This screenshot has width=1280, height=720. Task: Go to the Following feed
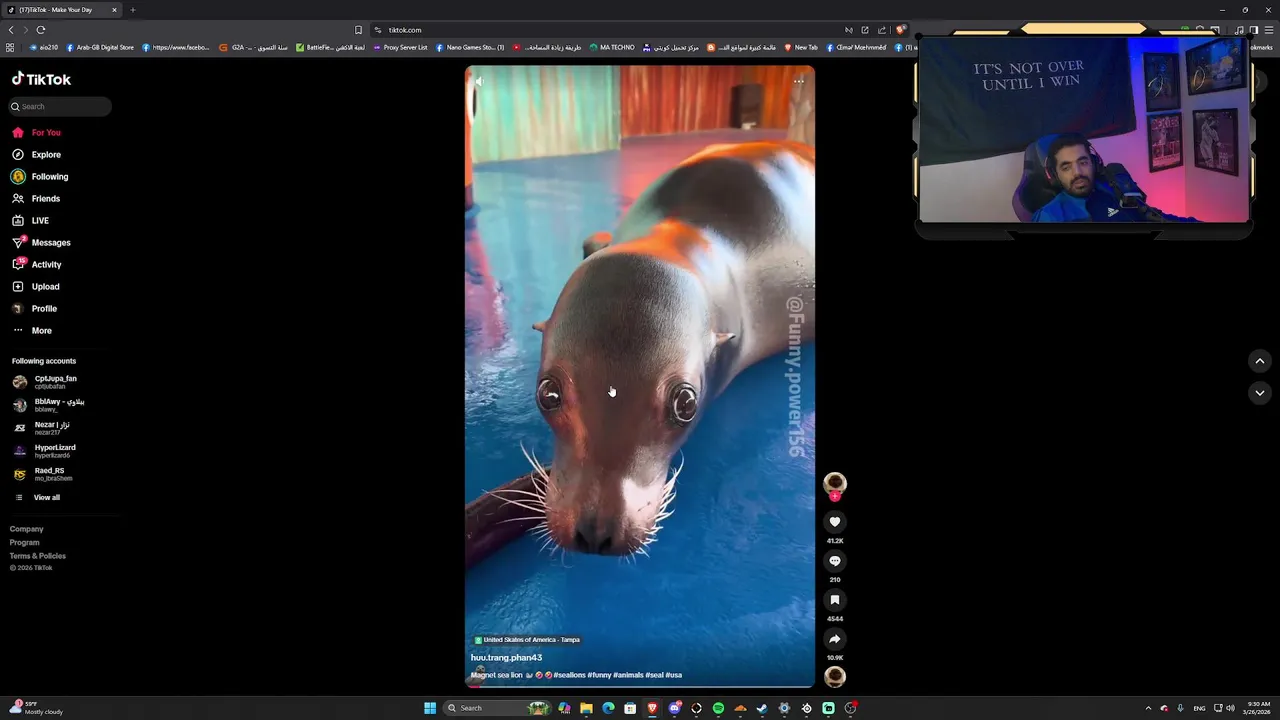click(x=40, y=177)
